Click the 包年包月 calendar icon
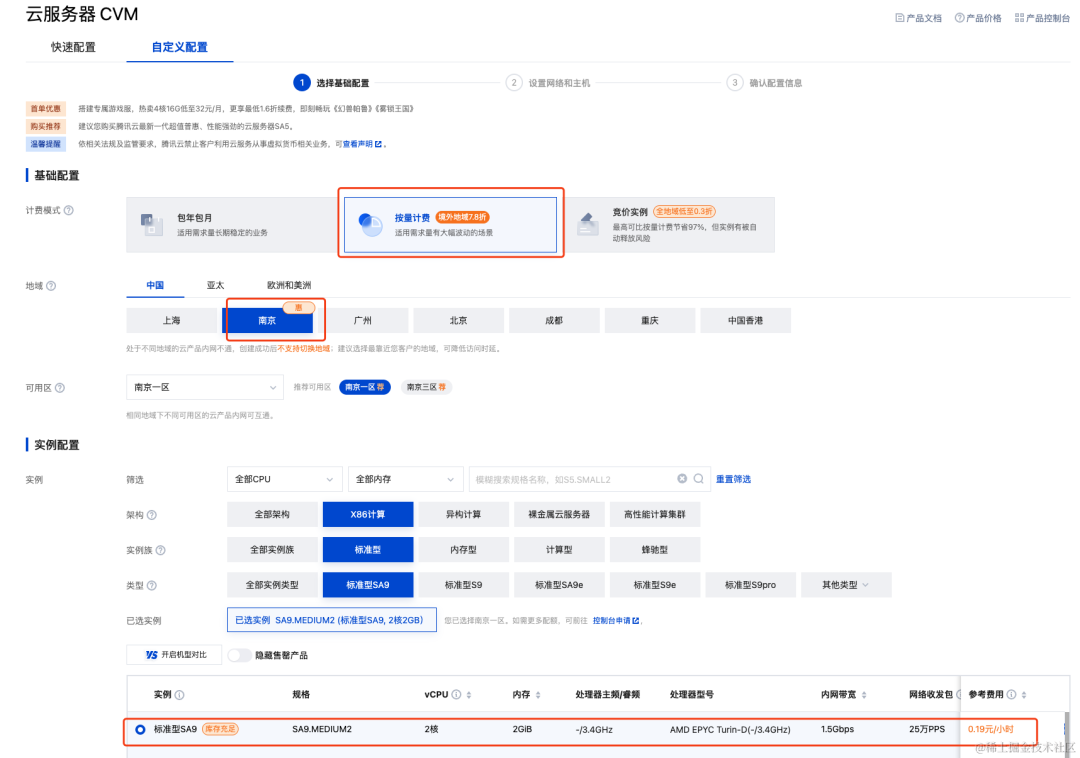 point(152,224)
